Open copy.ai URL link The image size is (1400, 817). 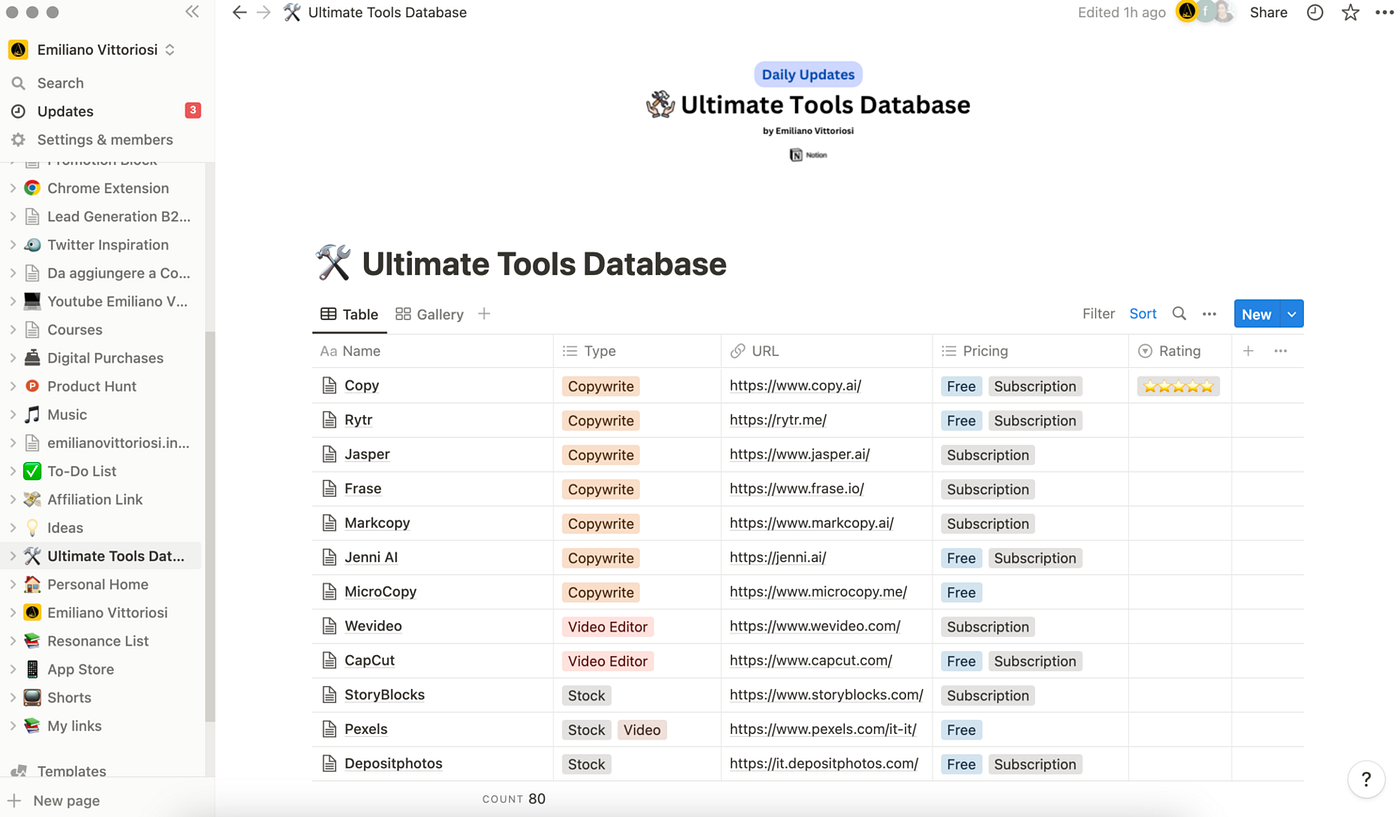coord(795,385)
